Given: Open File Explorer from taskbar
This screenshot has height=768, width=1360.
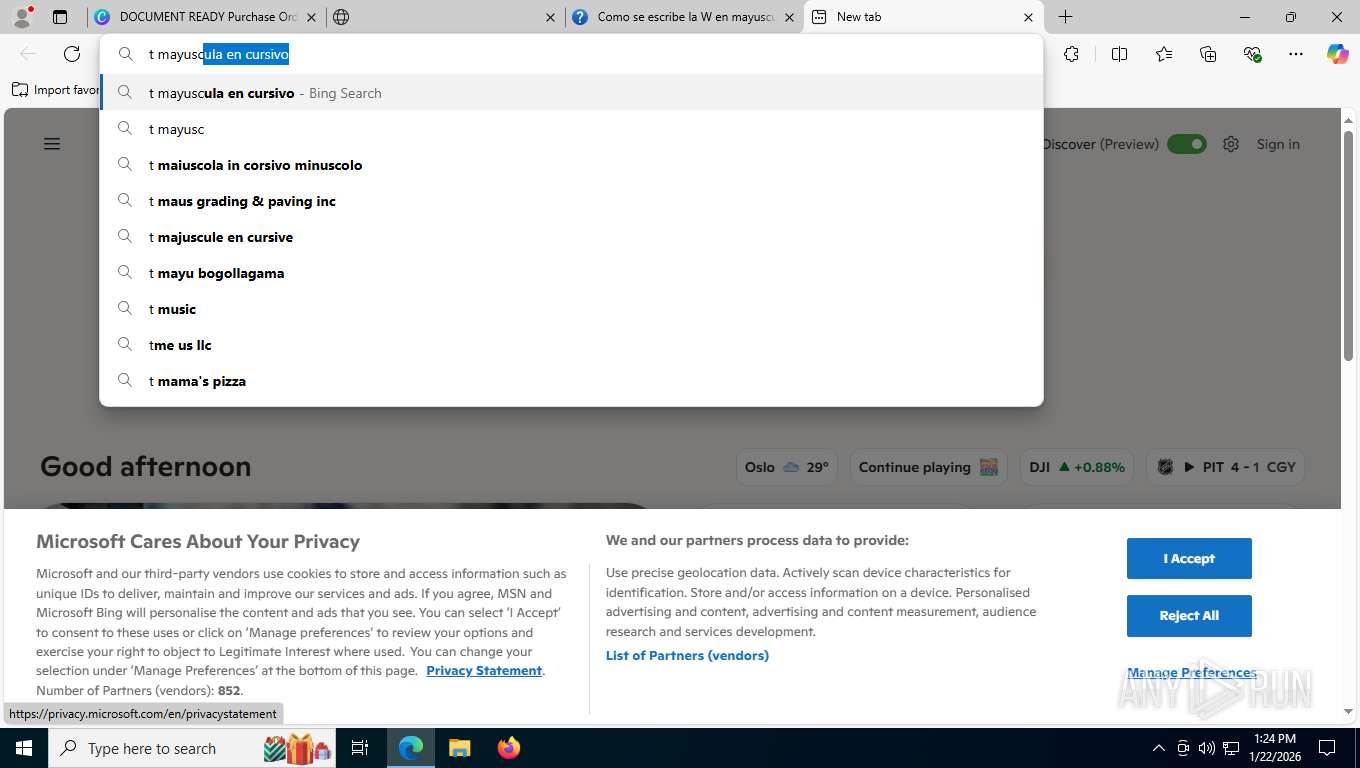Looking at the screenshot, I should [459, 748].
